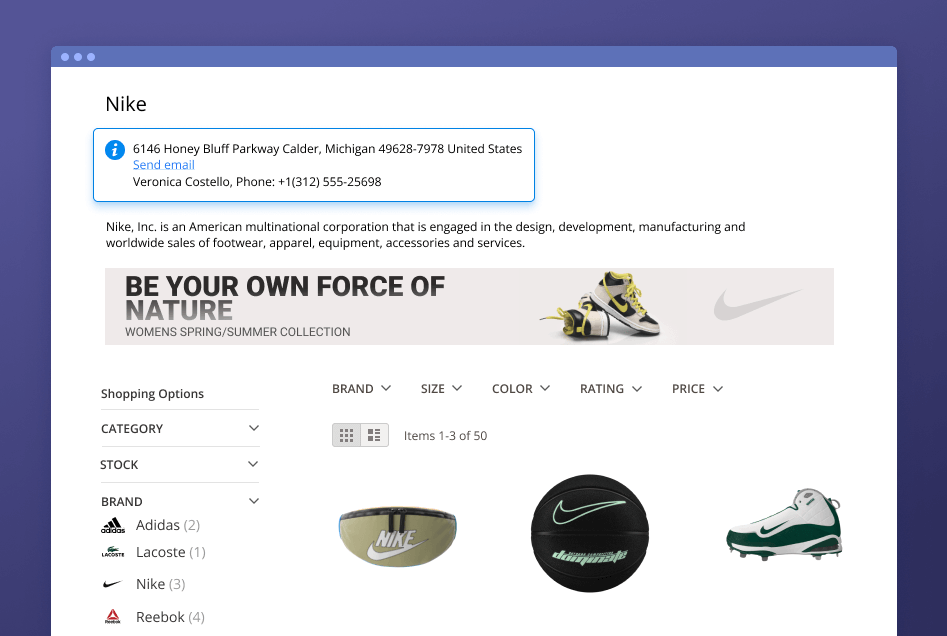Switch to list view mode
Image resolution: width=947 pixels, height=636 pixels.
point(373,434)
